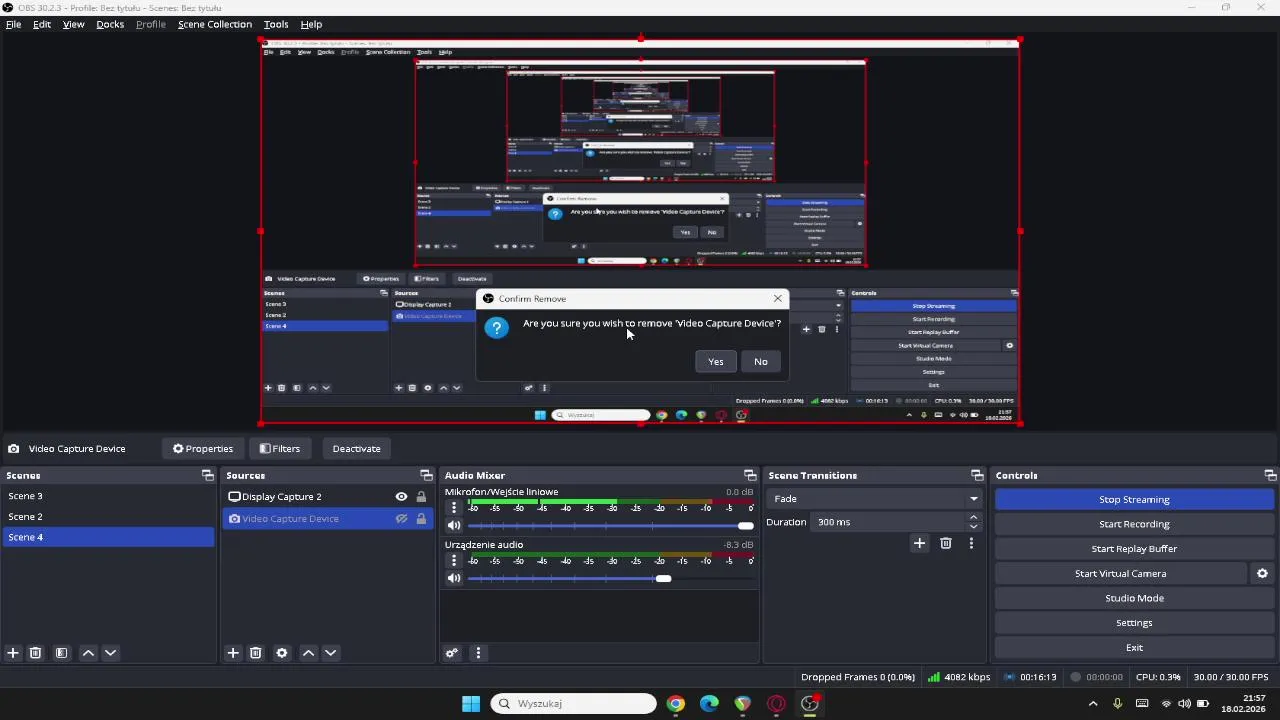Open Urządzenie audio channel options menu
Screen dimensions: 1280x720
[x=454, y=560]
